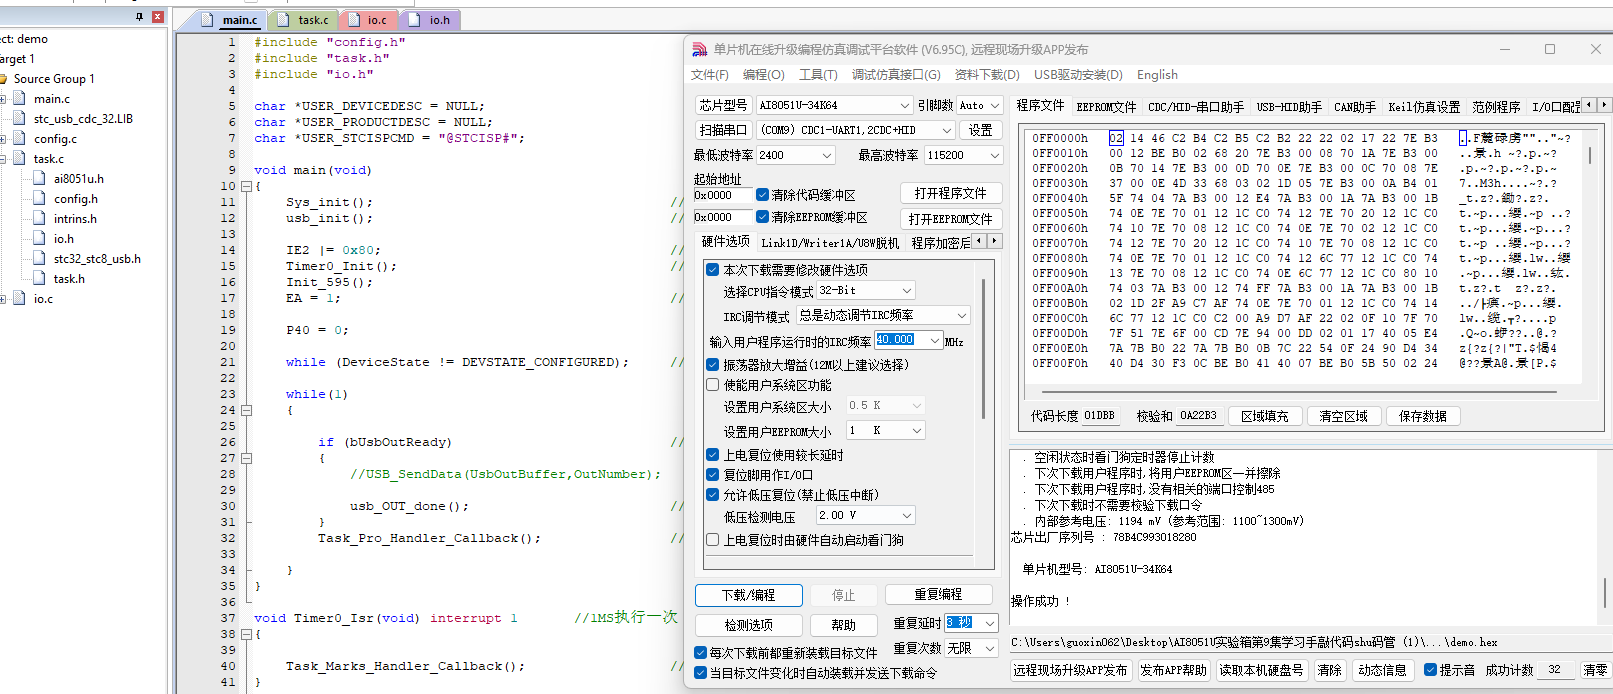Click the pin icon on the project panel
The image size is (1613, 694).
(139, 17)
